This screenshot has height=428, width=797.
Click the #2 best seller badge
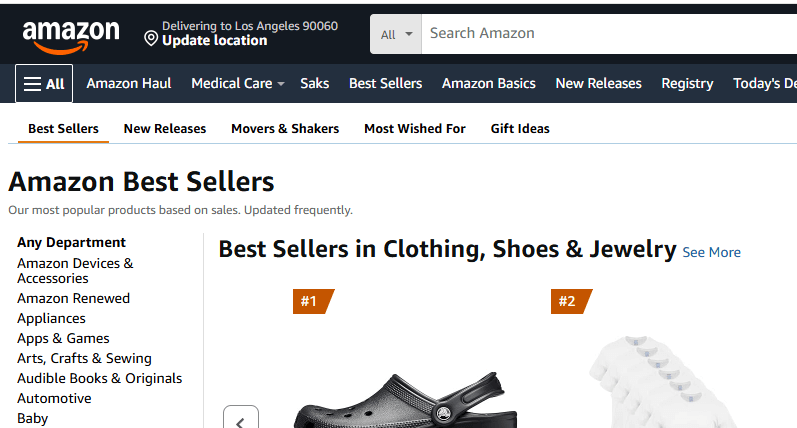(571, 301)
